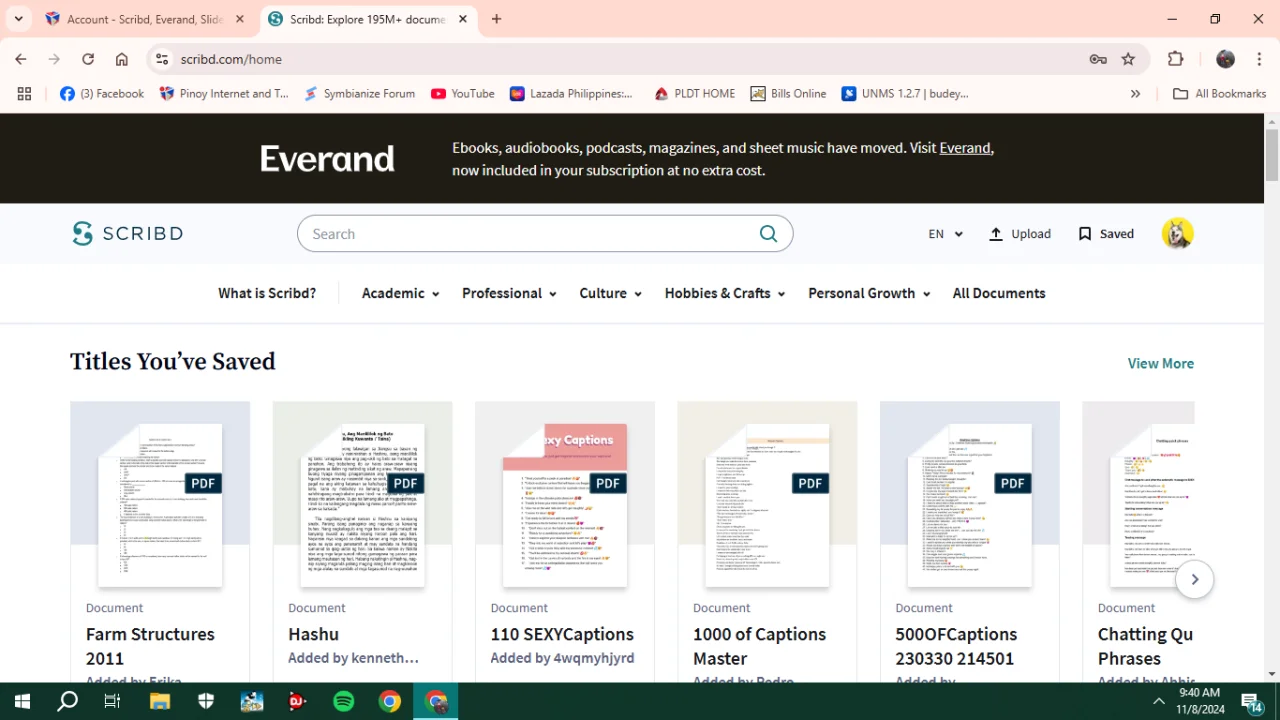The image size is (1280, 720).
Task: Click the browser home icon
Action: pos(122,59)
